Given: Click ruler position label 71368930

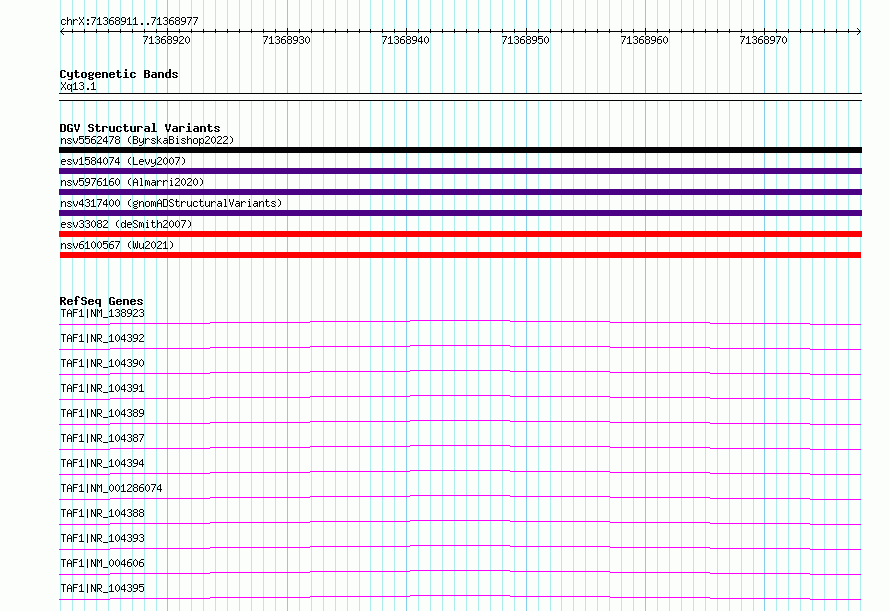Looking at the screenshot, I should (286, 40).
